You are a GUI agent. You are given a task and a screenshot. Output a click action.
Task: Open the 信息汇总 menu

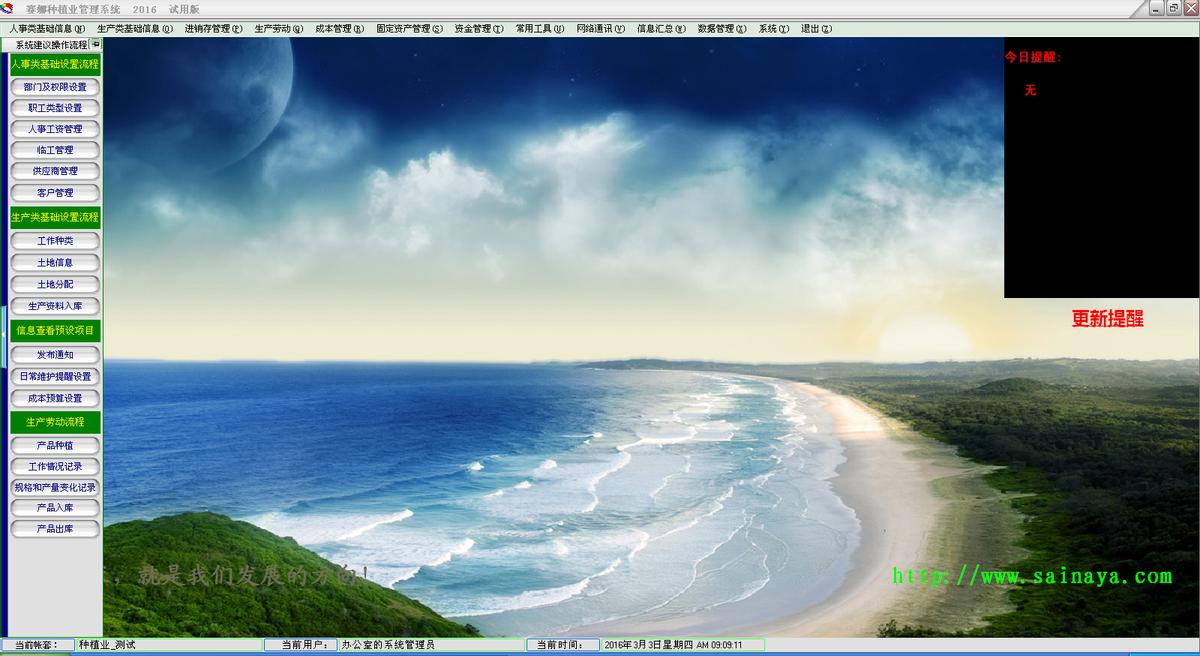point(662,29)
